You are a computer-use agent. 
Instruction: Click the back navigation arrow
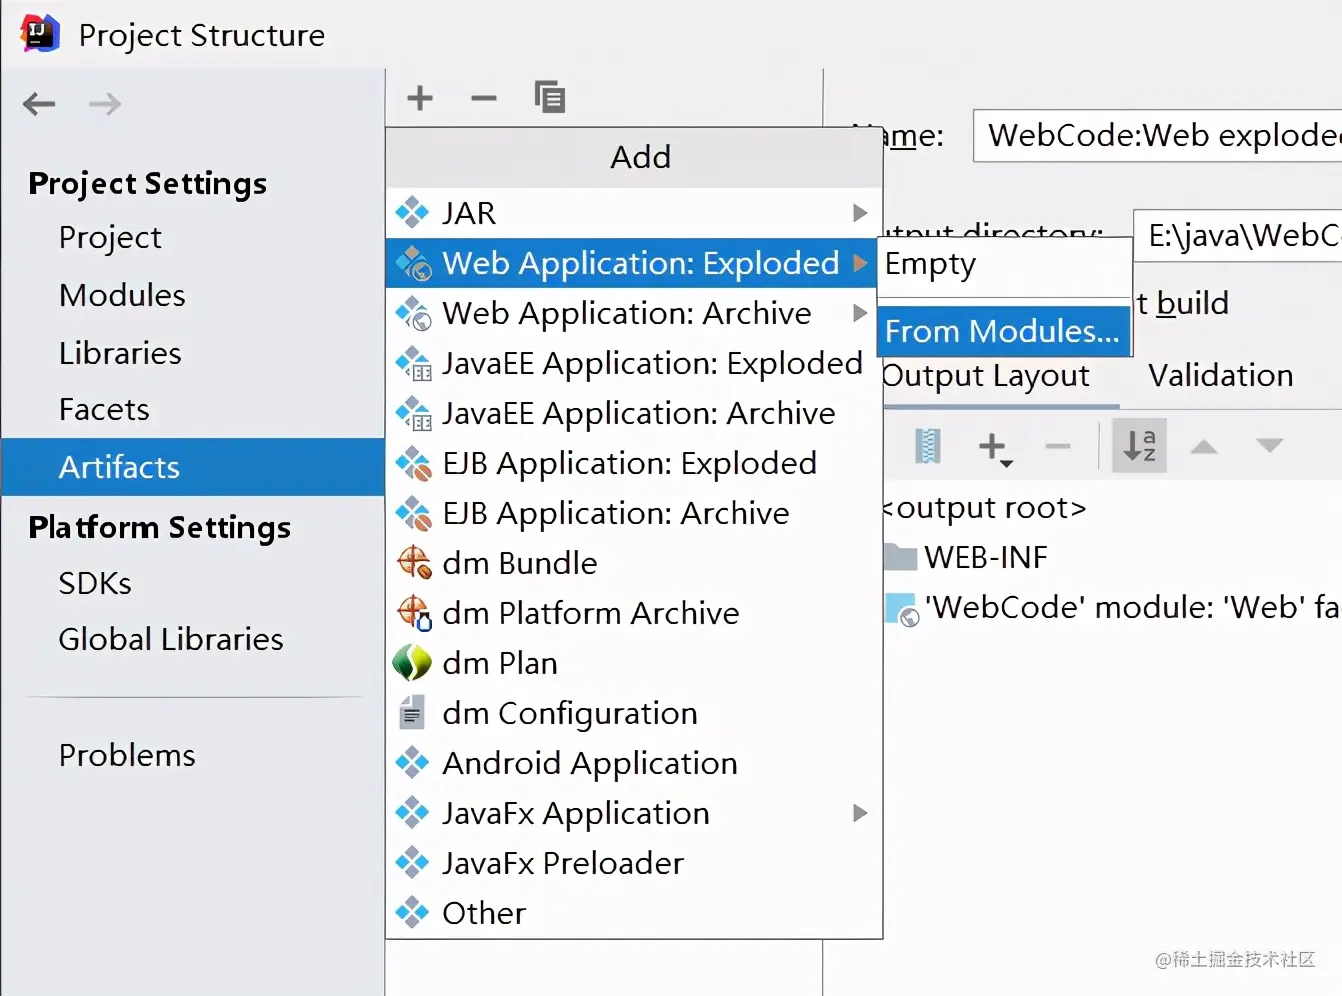pos(39,104)
